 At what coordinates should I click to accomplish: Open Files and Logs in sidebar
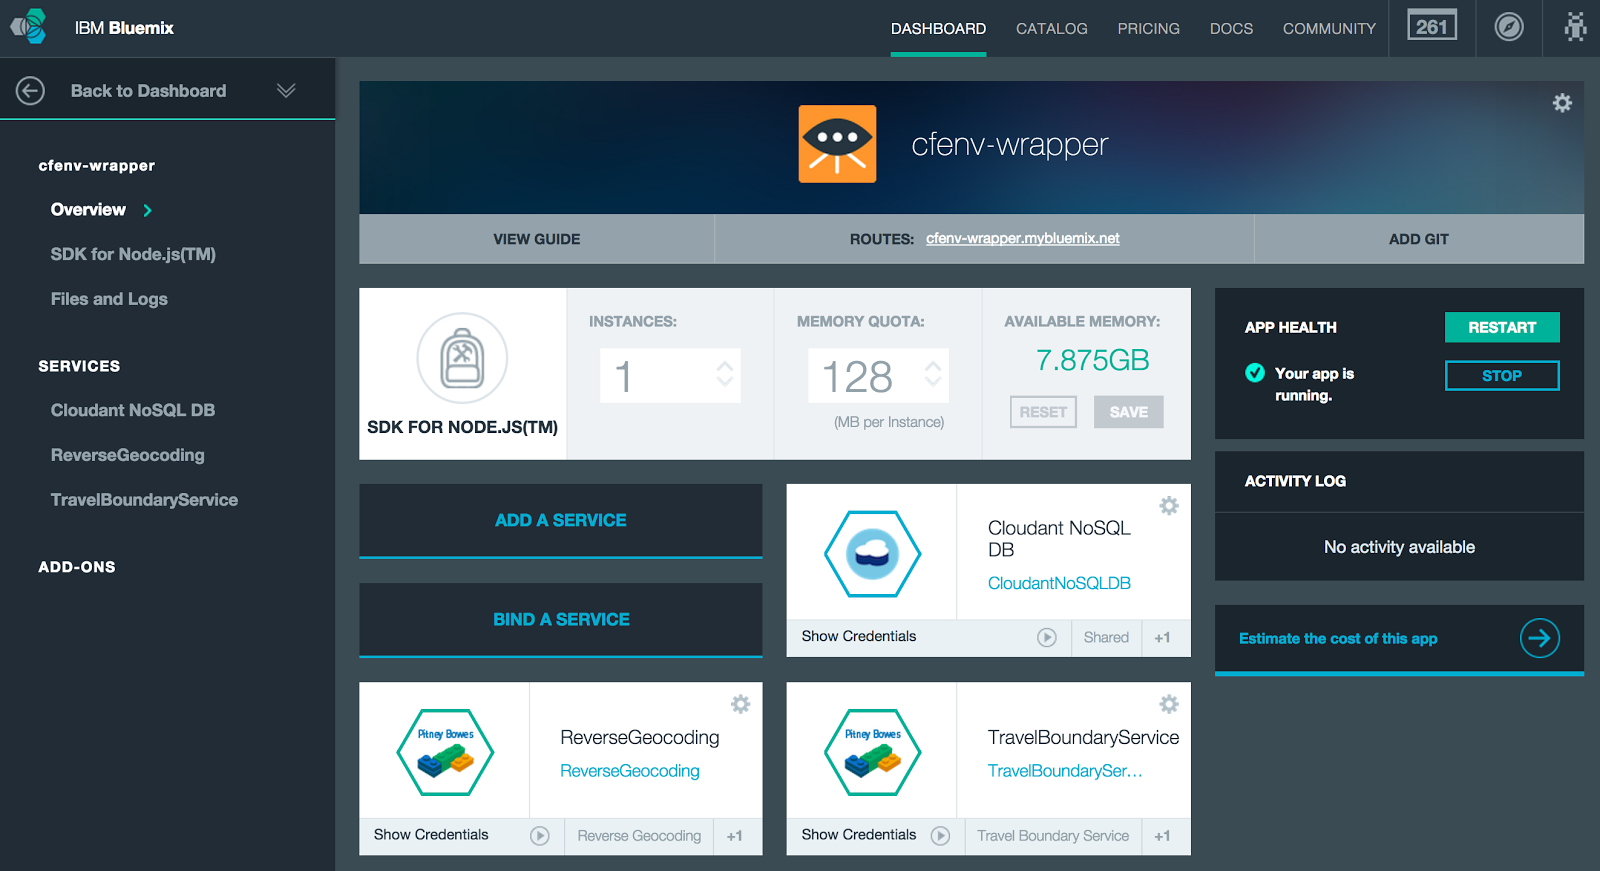tap(109, 299)
